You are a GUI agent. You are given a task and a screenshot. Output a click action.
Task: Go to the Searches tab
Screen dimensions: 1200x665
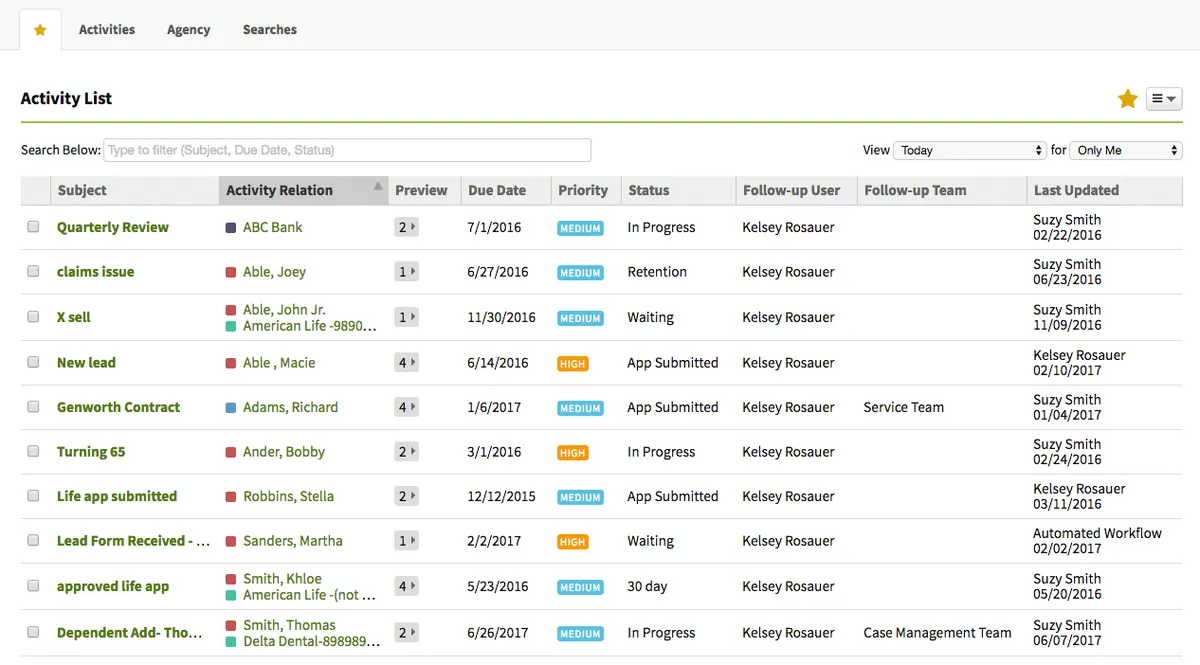pos(269,30)
